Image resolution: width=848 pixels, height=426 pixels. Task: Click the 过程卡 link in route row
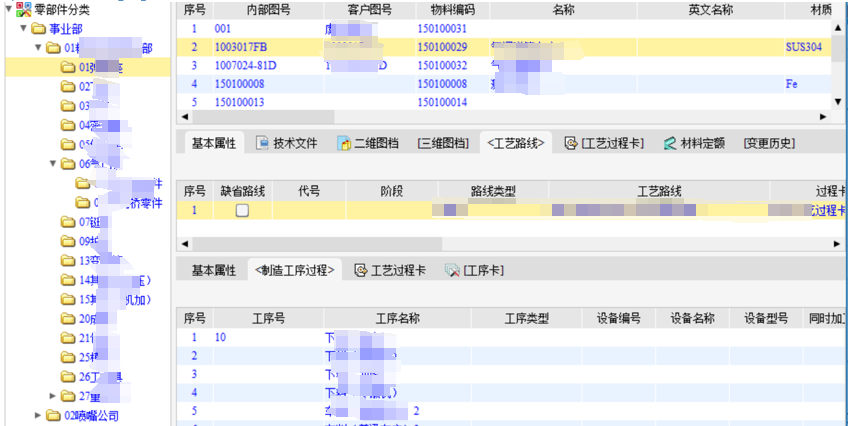[x=829, y=210]
